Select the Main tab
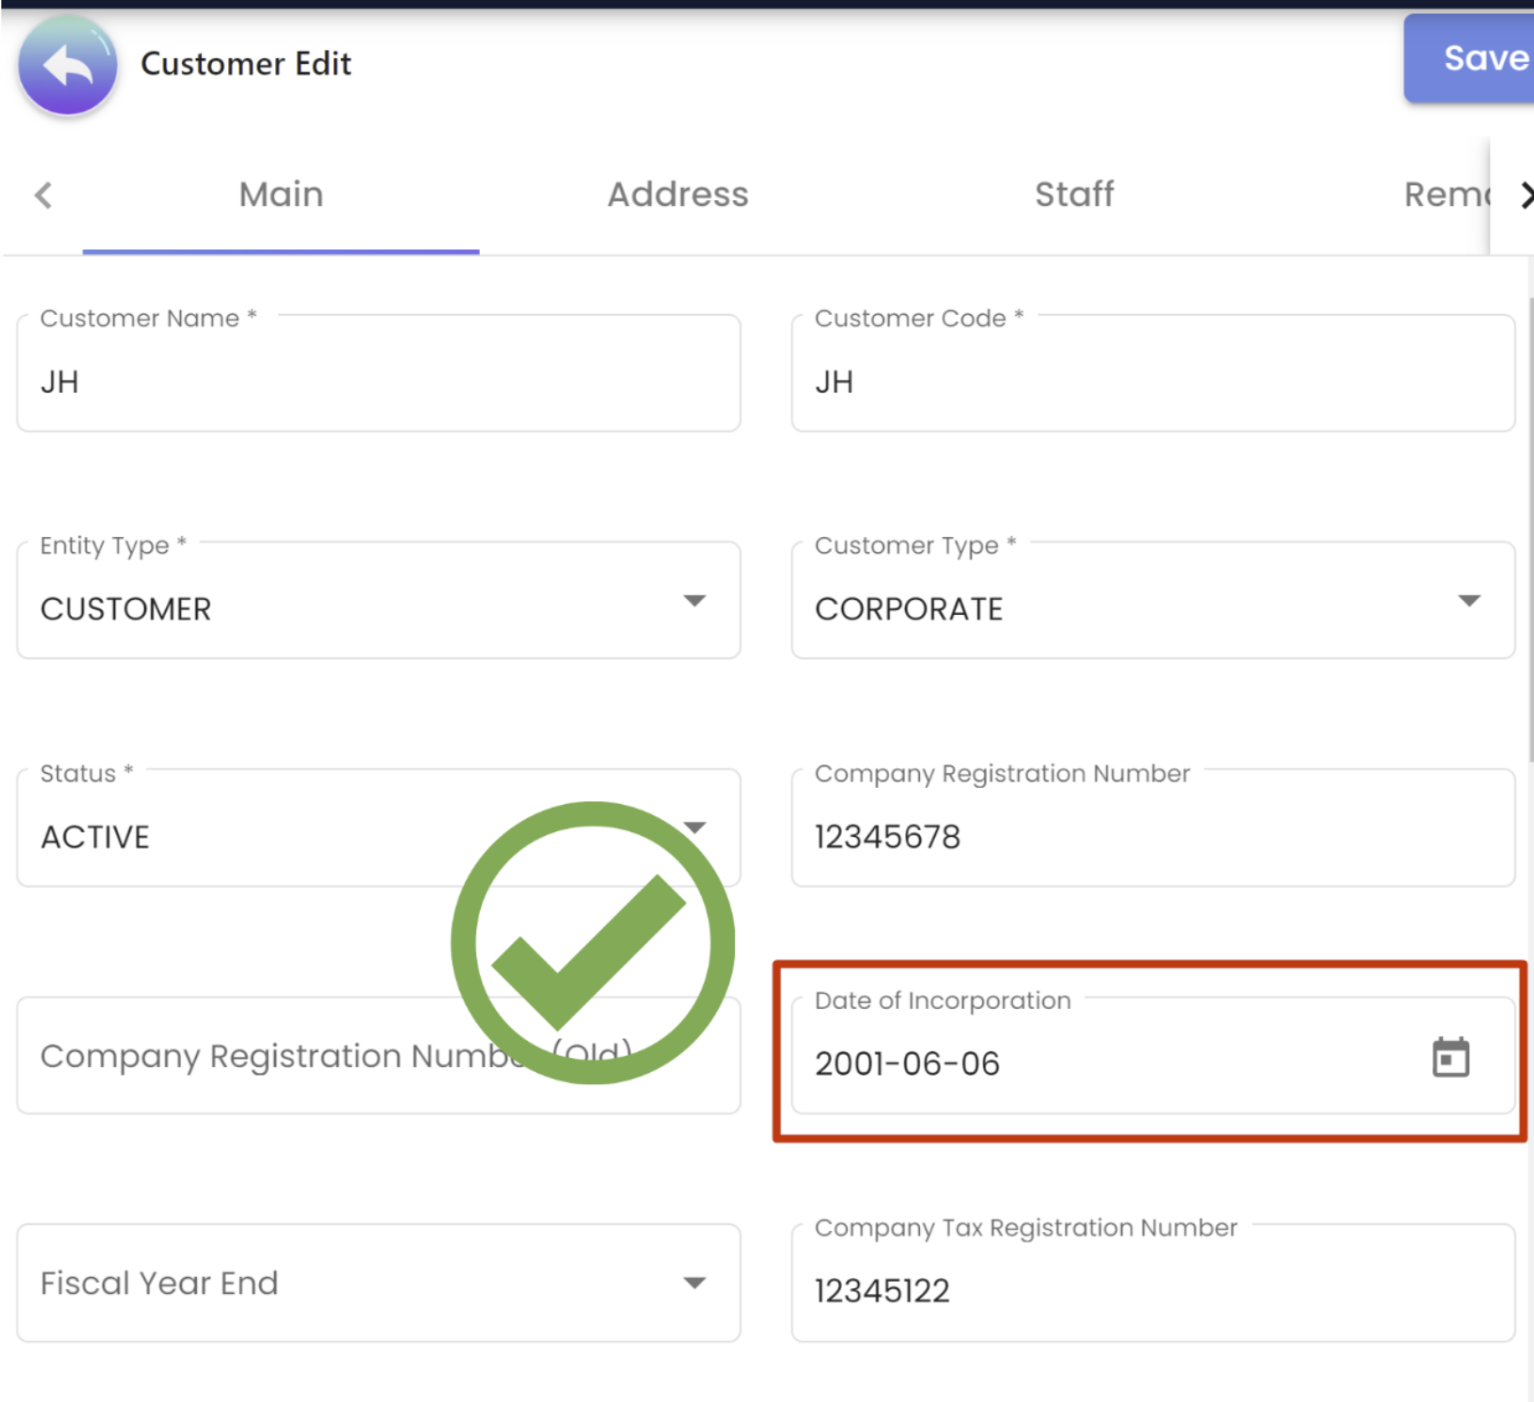1534x1402 pixels. pos(281,194)
